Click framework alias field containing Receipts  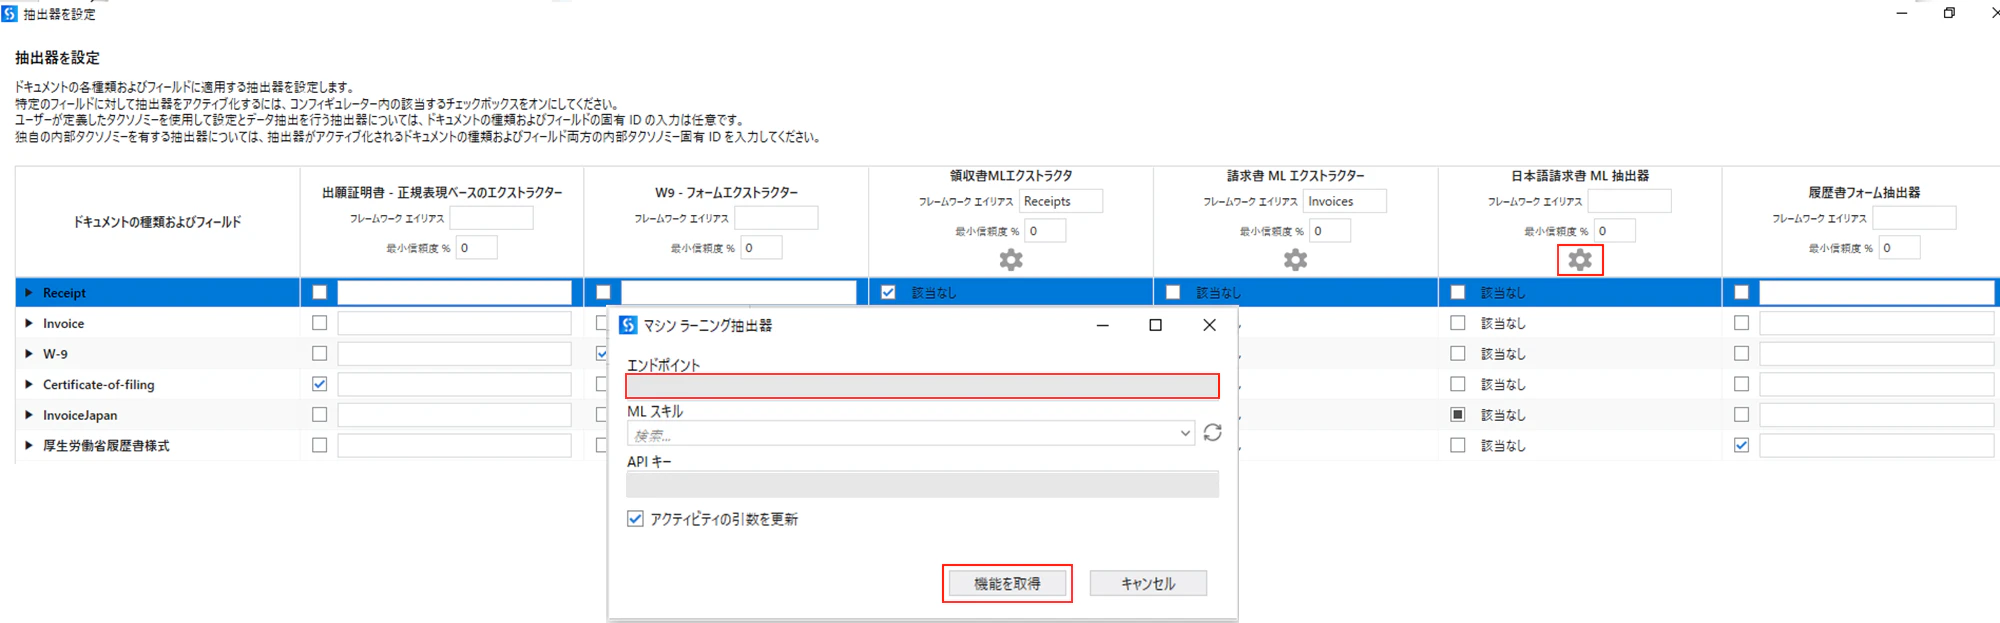tap(1061, 201)
